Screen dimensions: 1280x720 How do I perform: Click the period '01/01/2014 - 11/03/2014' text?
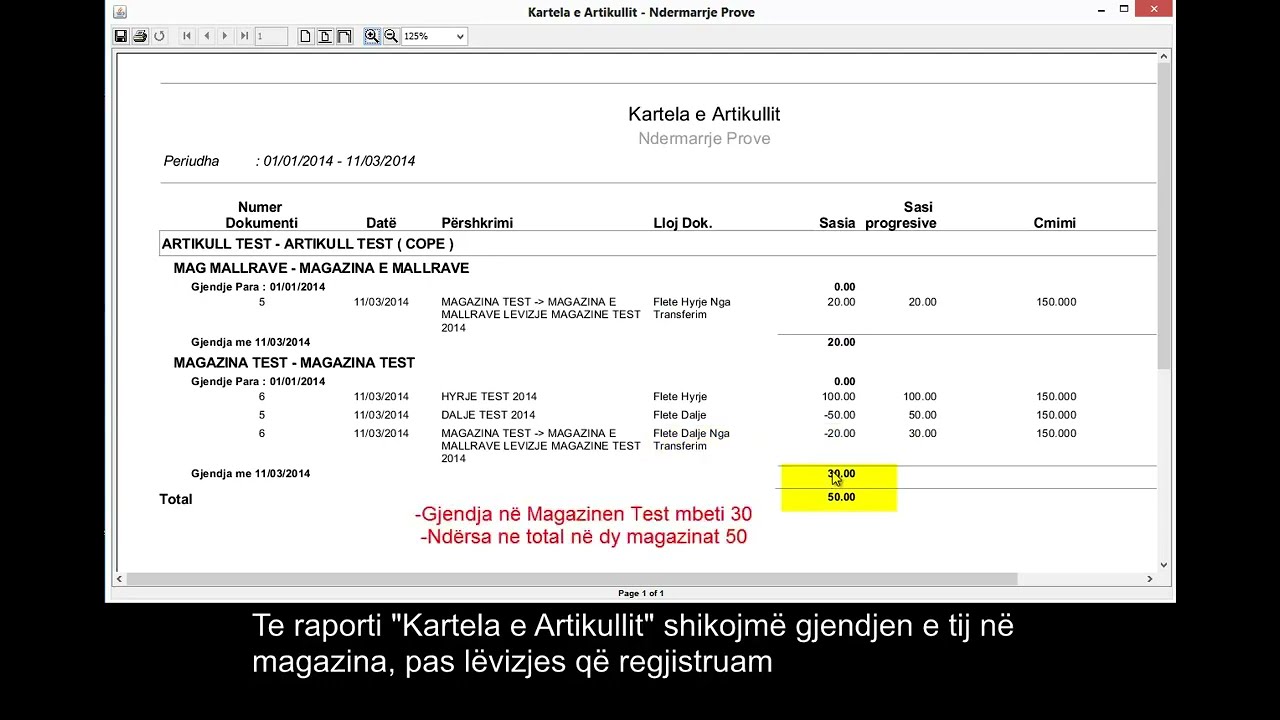coord(339,161)
